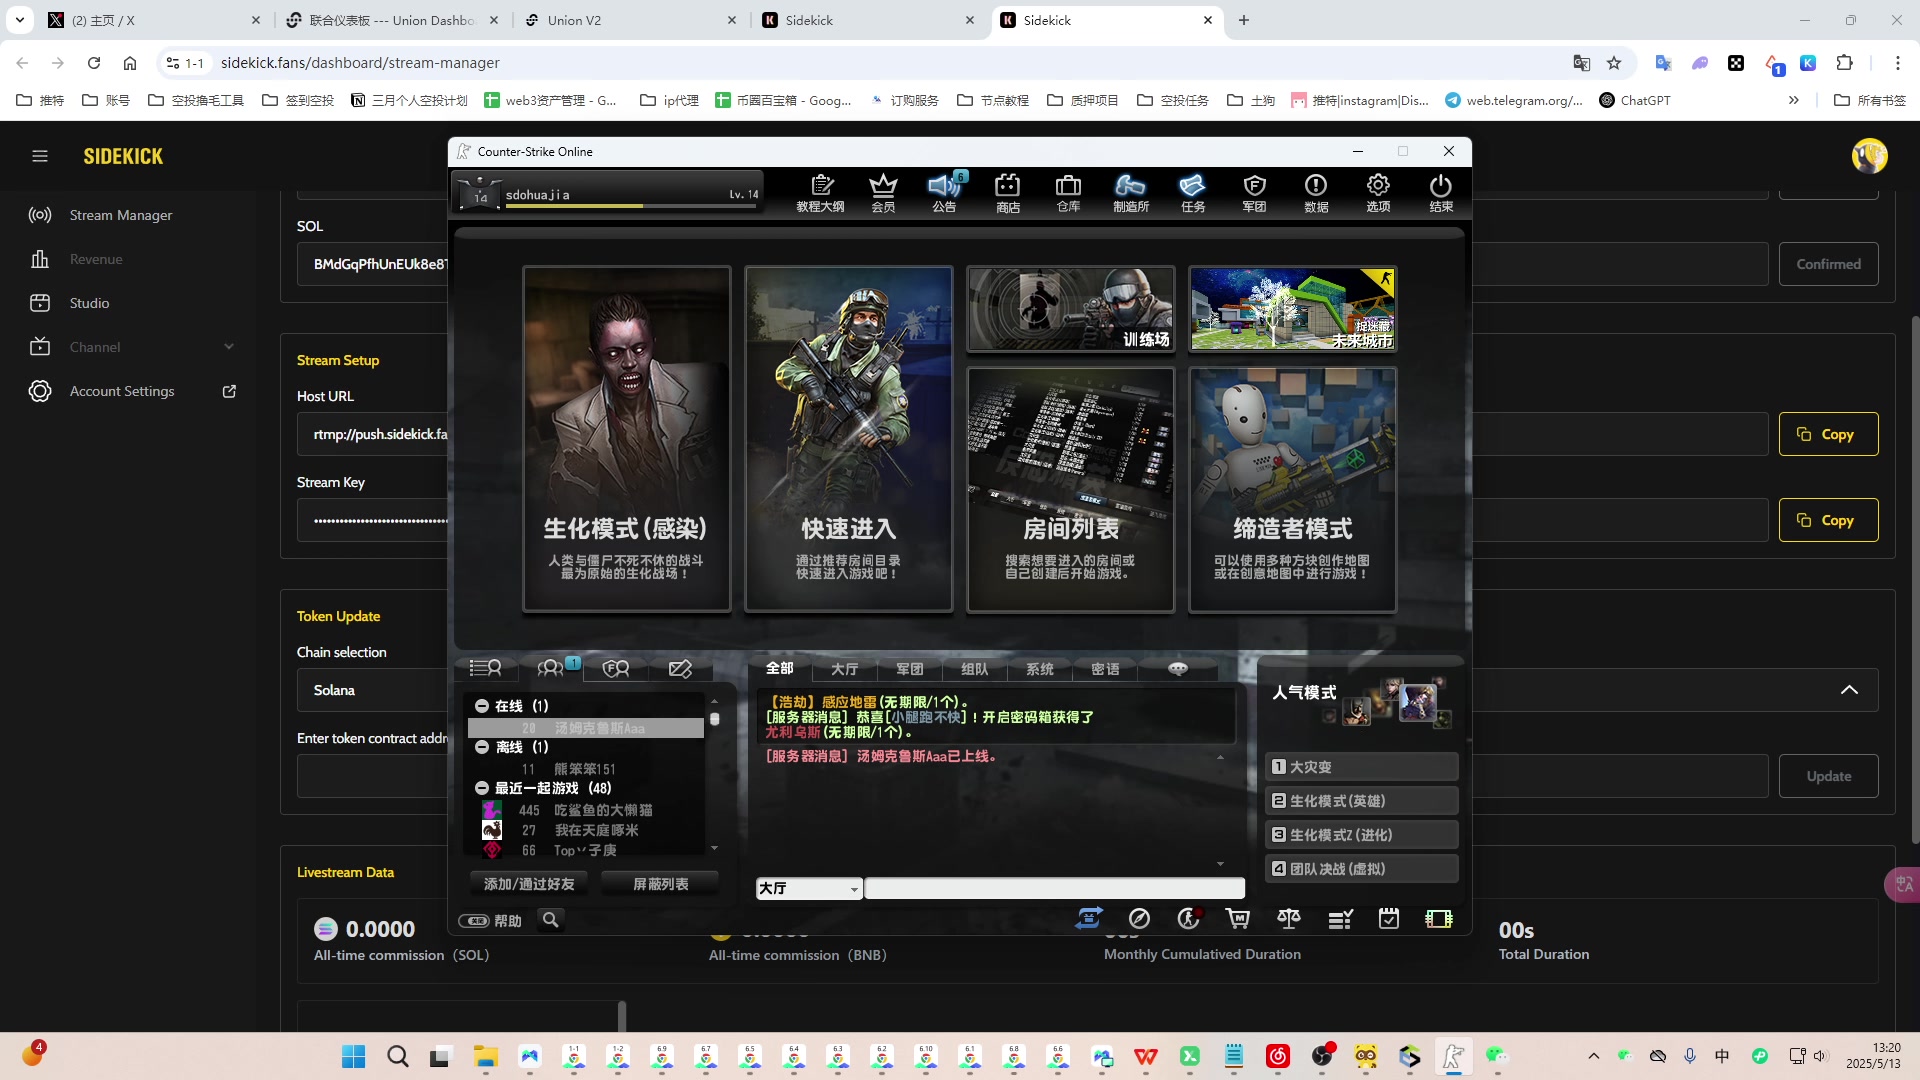Open the player list search tab

coord(486,668)
